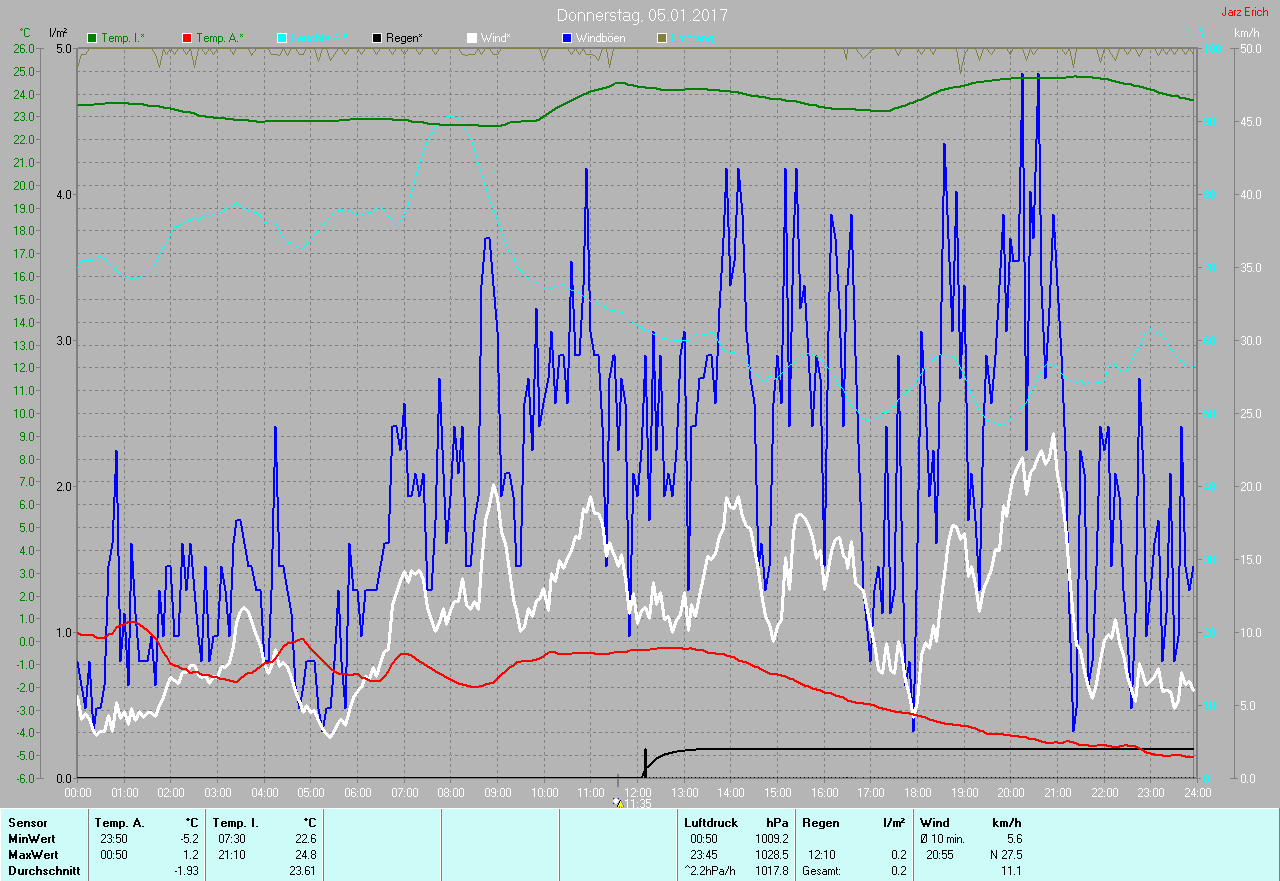Screen dimensions: 1280x881
Task: Click the white Wind legend square
Action: 472,38
